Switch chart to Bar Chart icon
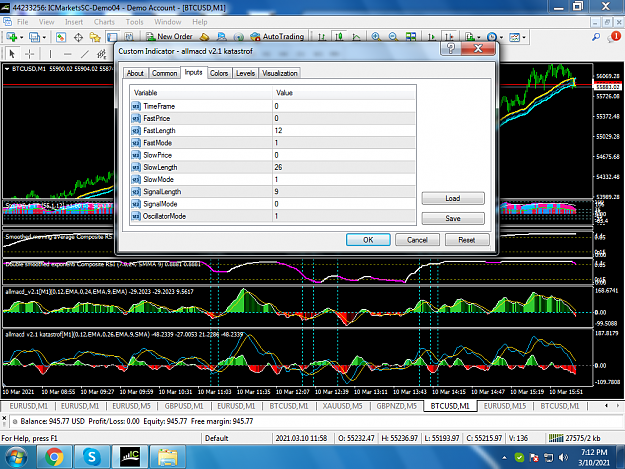The image size is (625, 469). [322, 37]
